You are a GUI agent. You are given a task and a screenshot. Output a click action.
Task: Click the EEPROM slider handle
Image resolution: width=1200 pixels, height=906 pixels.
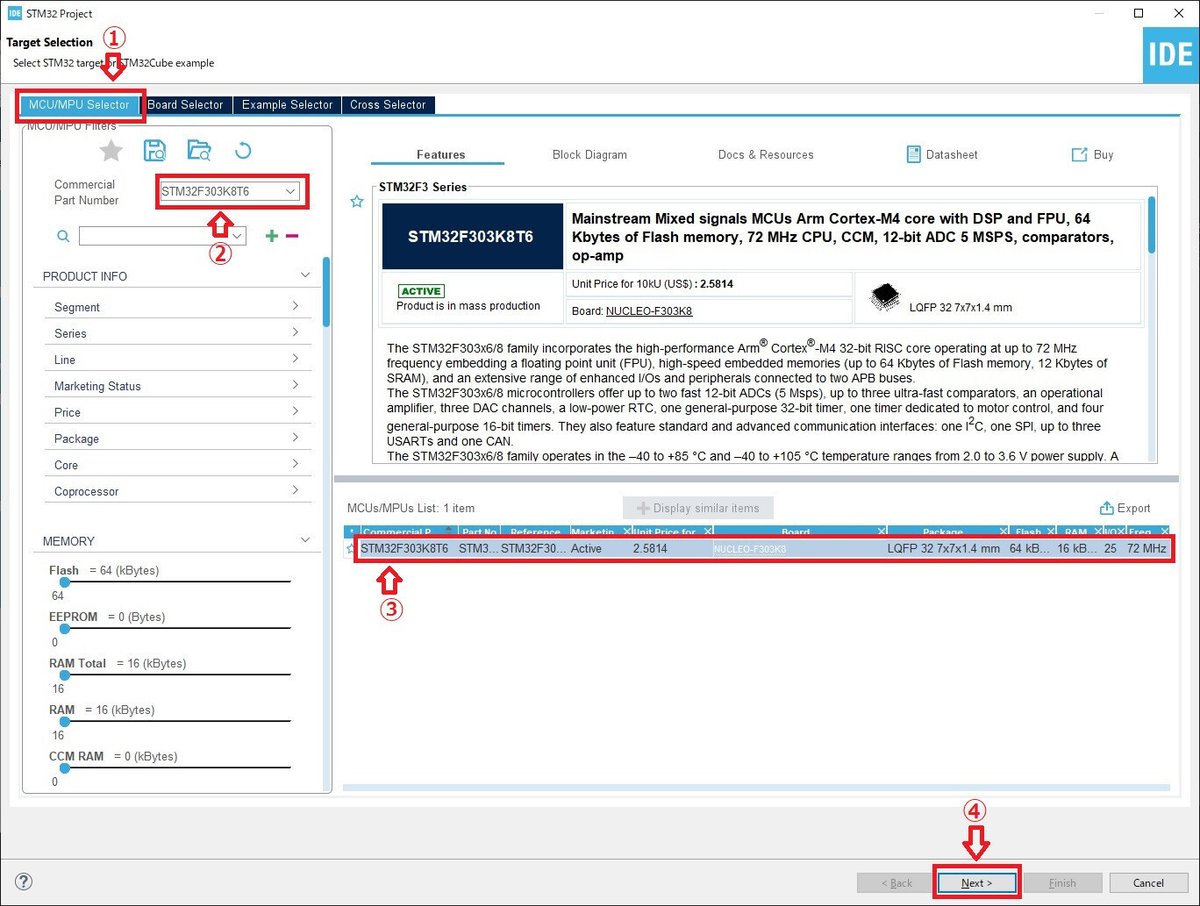point(65,629)
